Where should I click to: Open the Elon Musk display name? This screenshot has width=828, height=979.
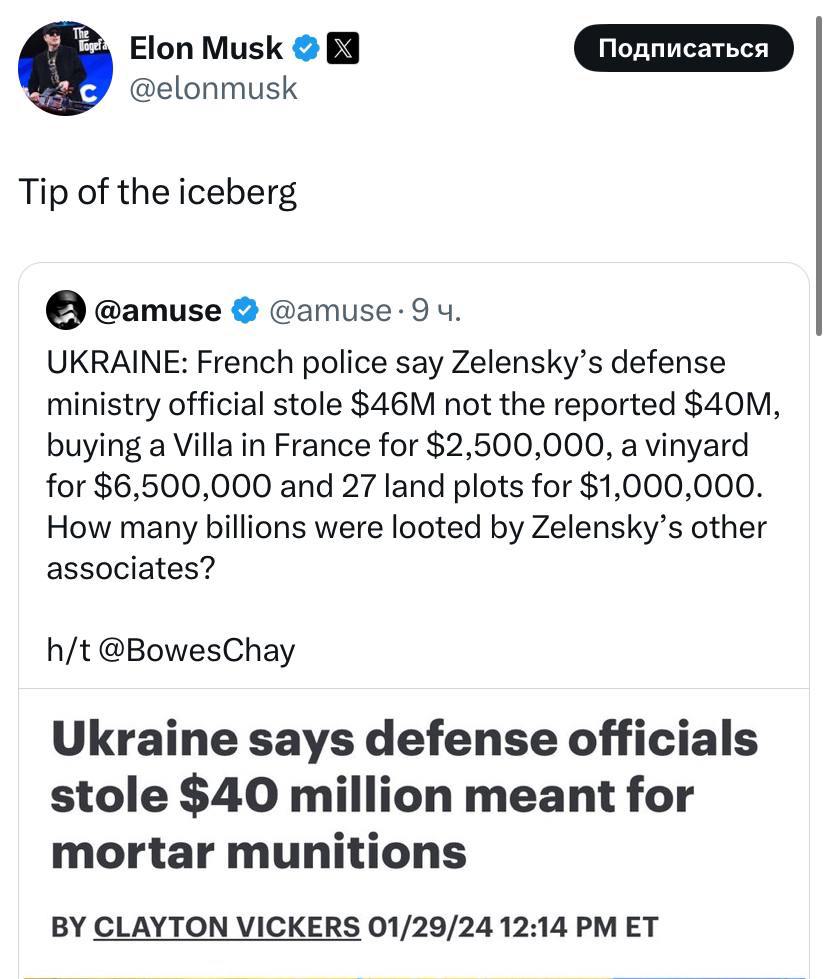206,47
